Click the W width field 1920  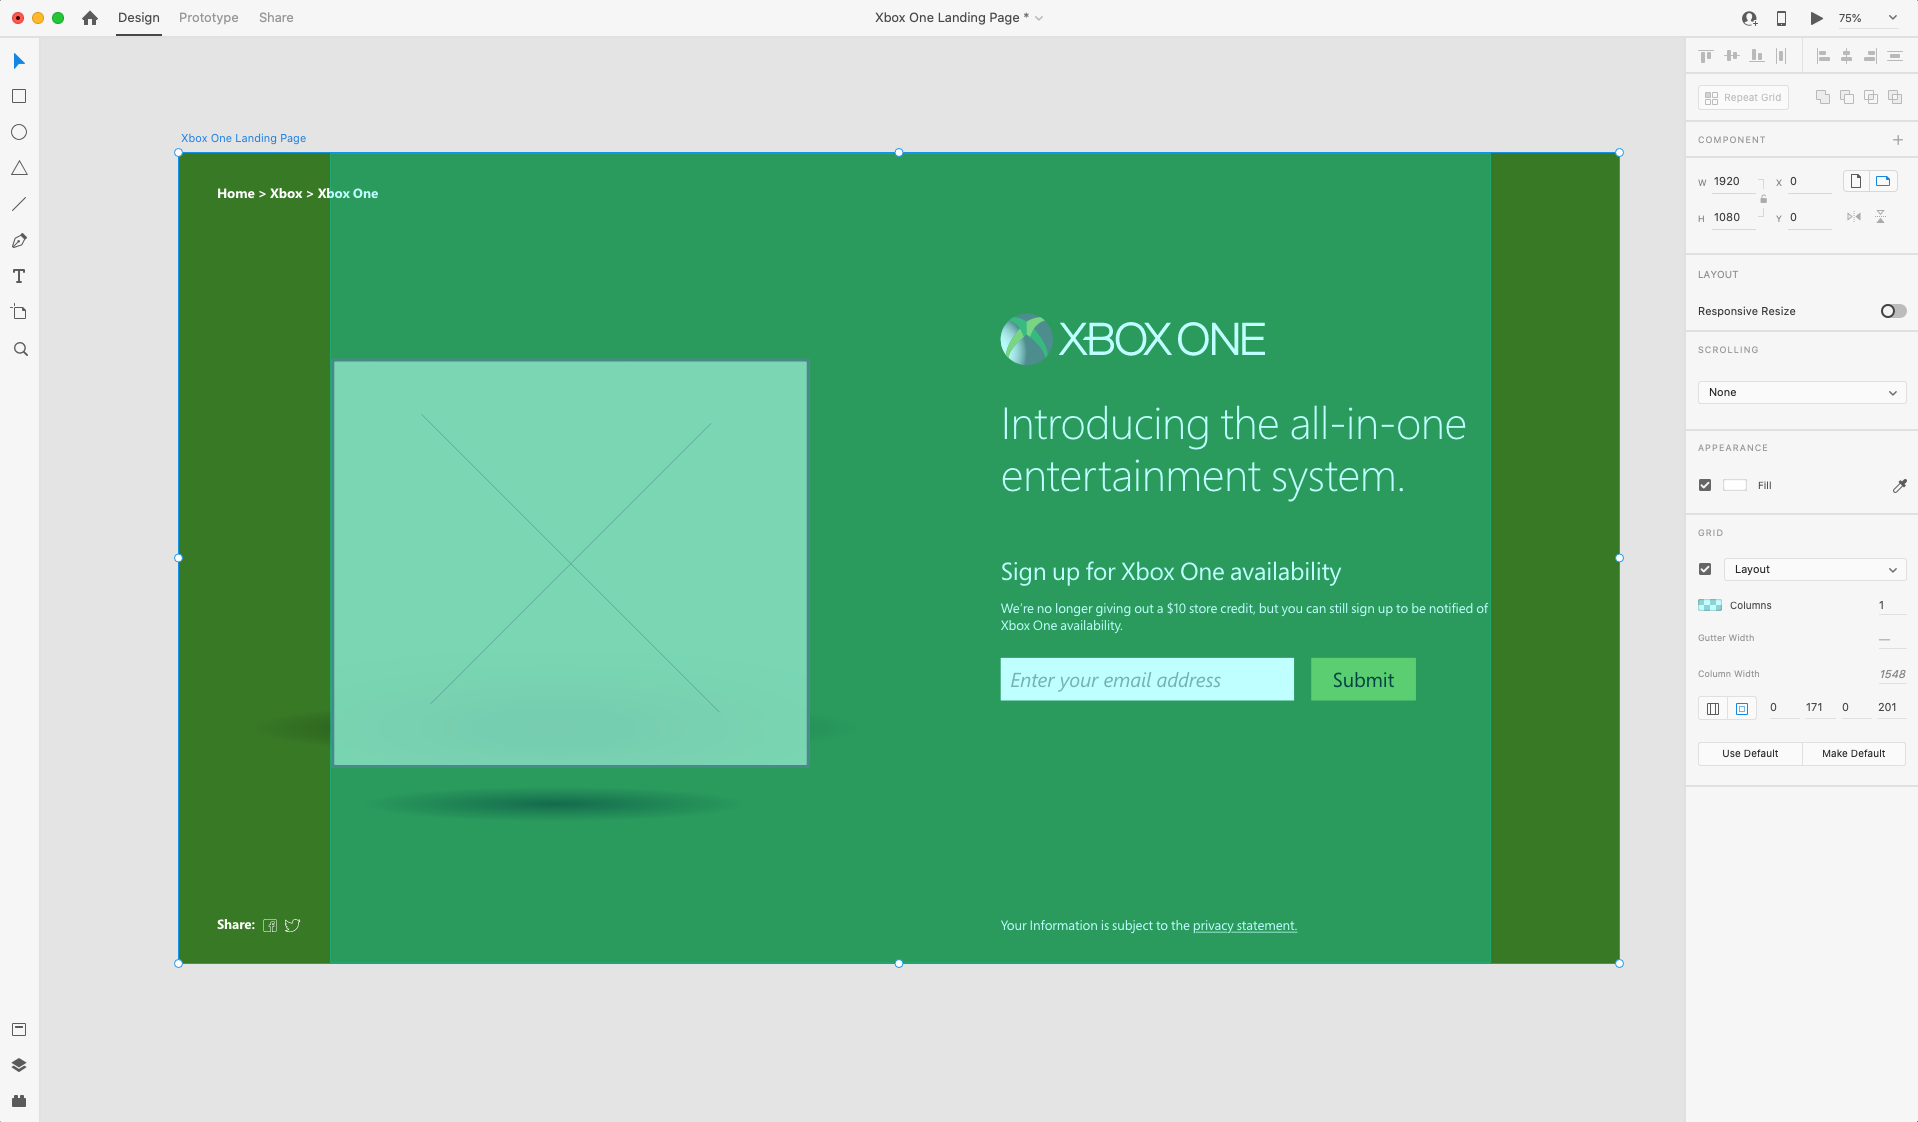click(1734, 182)
